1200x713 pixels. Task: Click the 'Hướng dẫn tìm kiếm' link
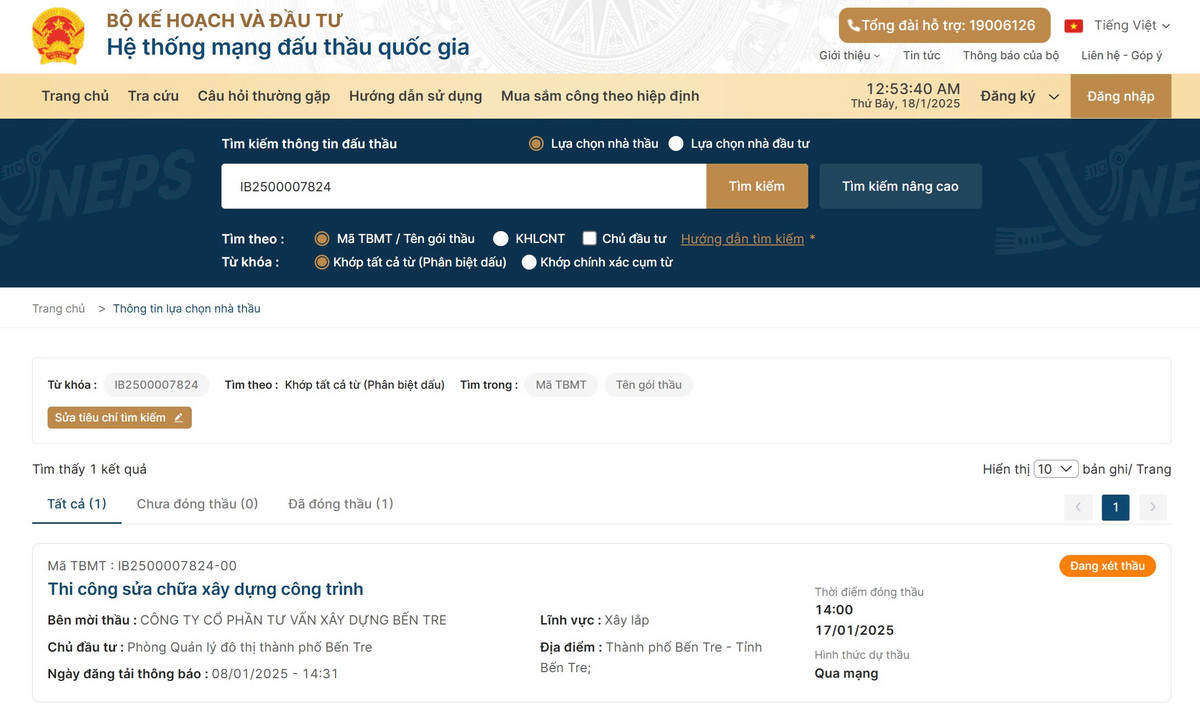[745, 238]
